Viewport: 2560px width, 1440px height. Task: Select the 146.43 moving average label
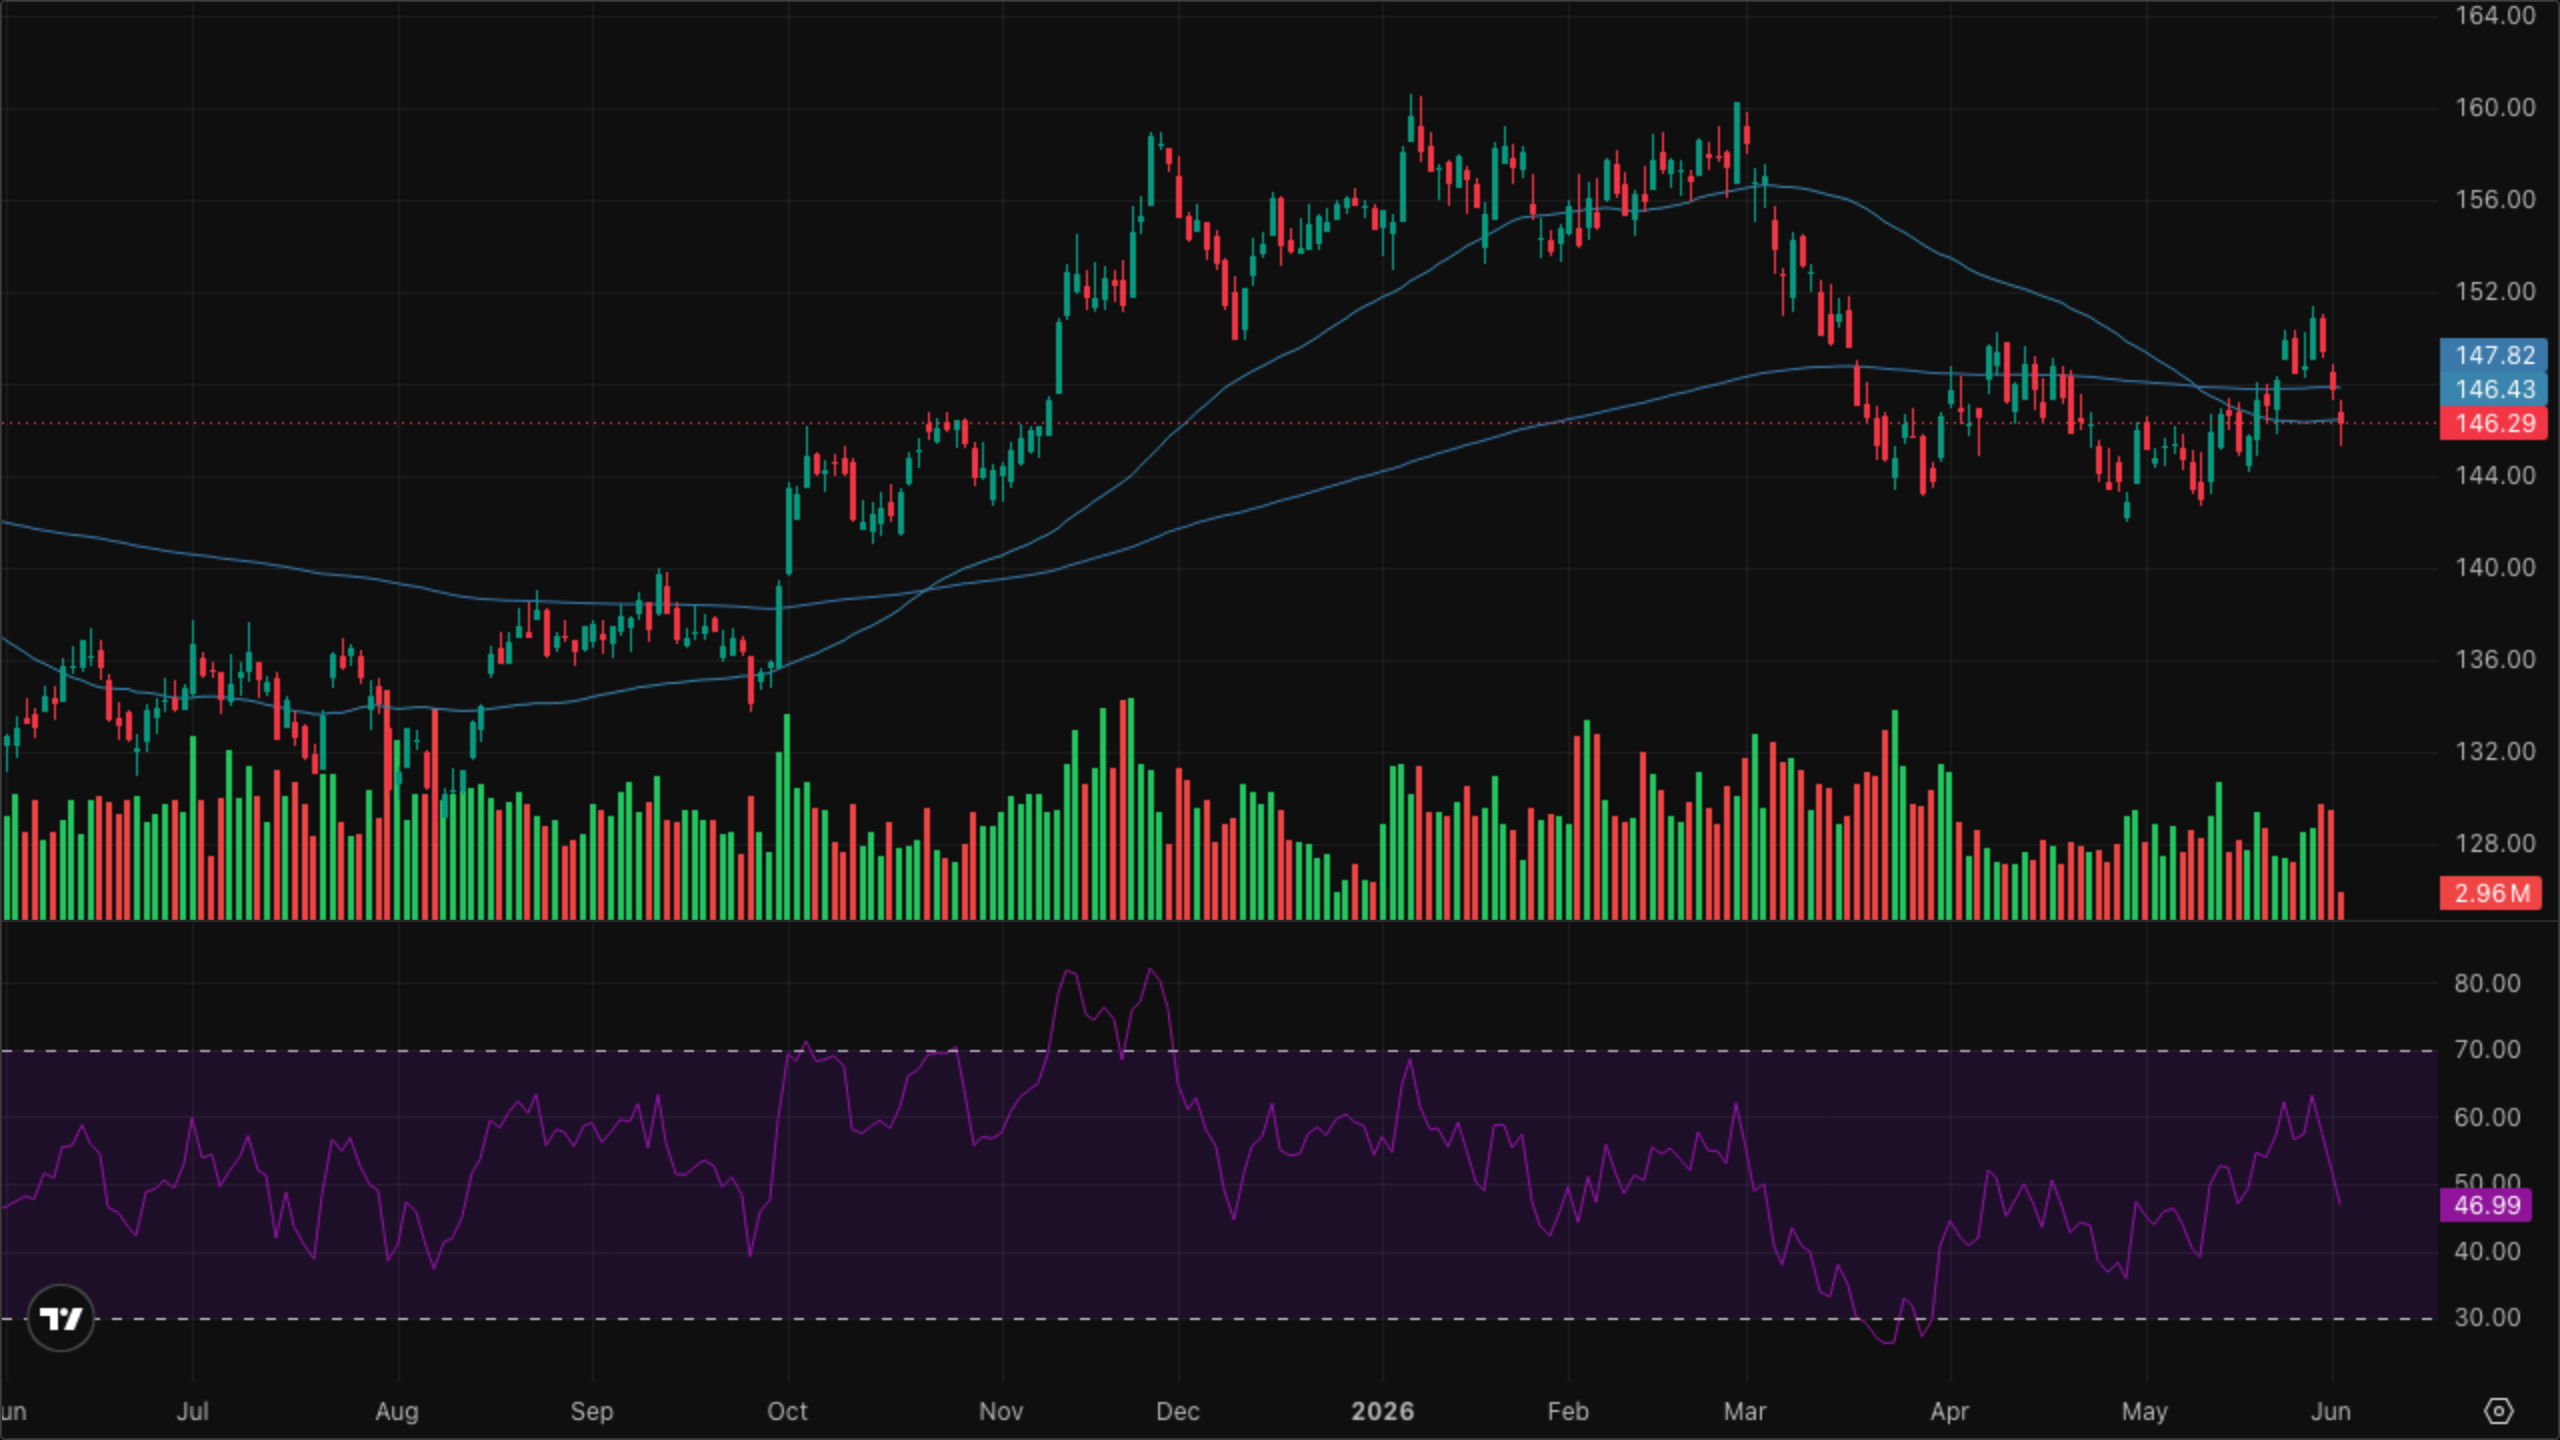tap(2494, 389)
